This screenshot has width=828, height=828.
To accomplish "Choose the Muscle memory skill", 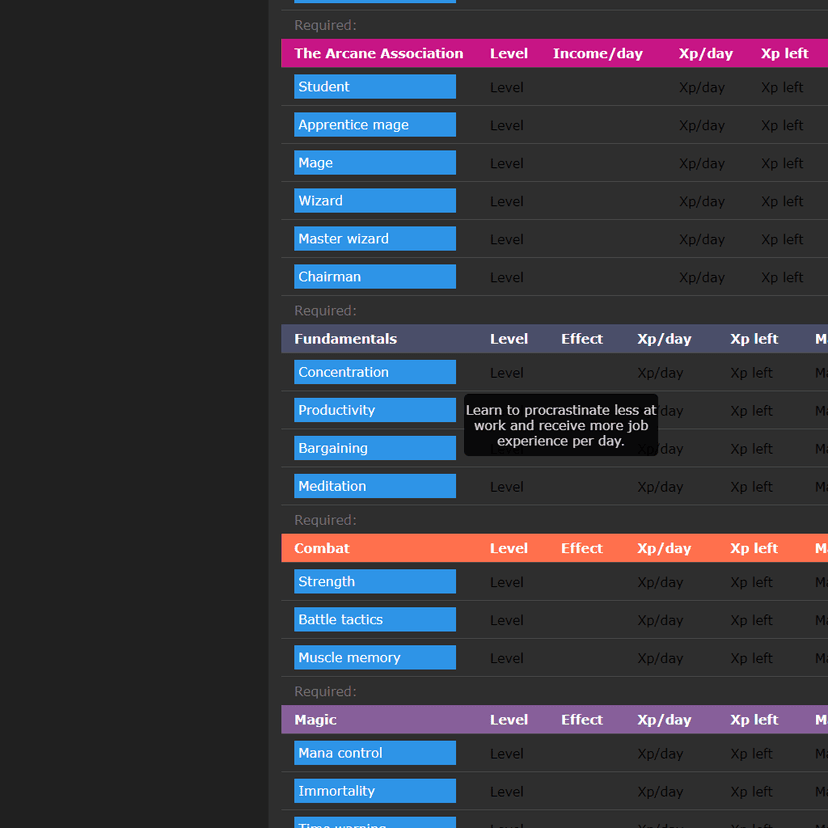I will coord(374,658).
